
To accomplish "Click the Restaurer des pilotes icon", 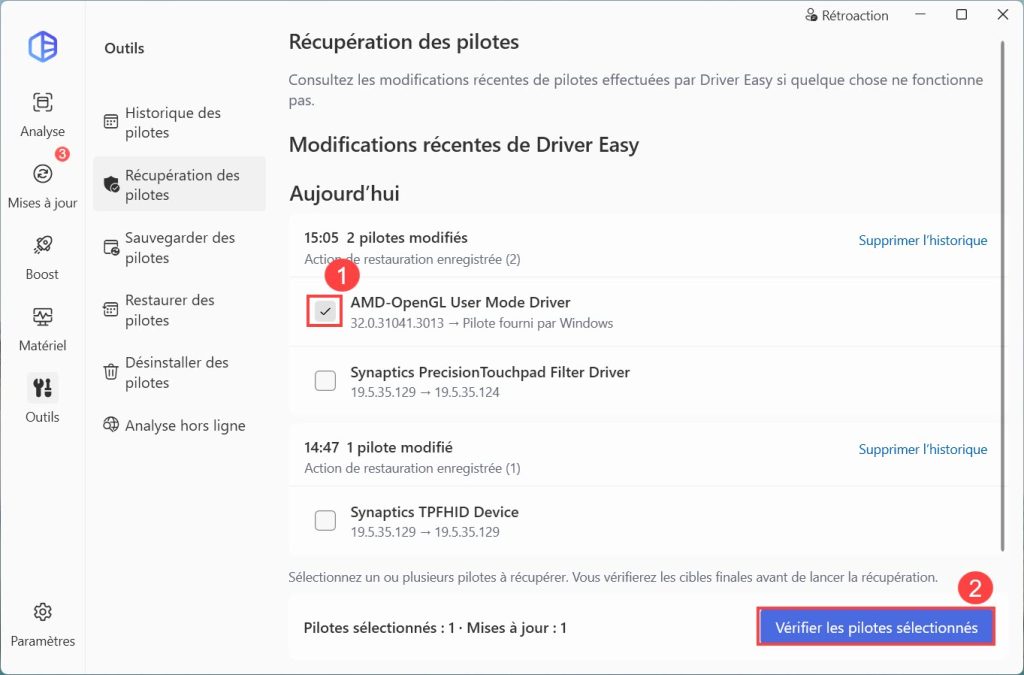I will click(x=111, y=310).
